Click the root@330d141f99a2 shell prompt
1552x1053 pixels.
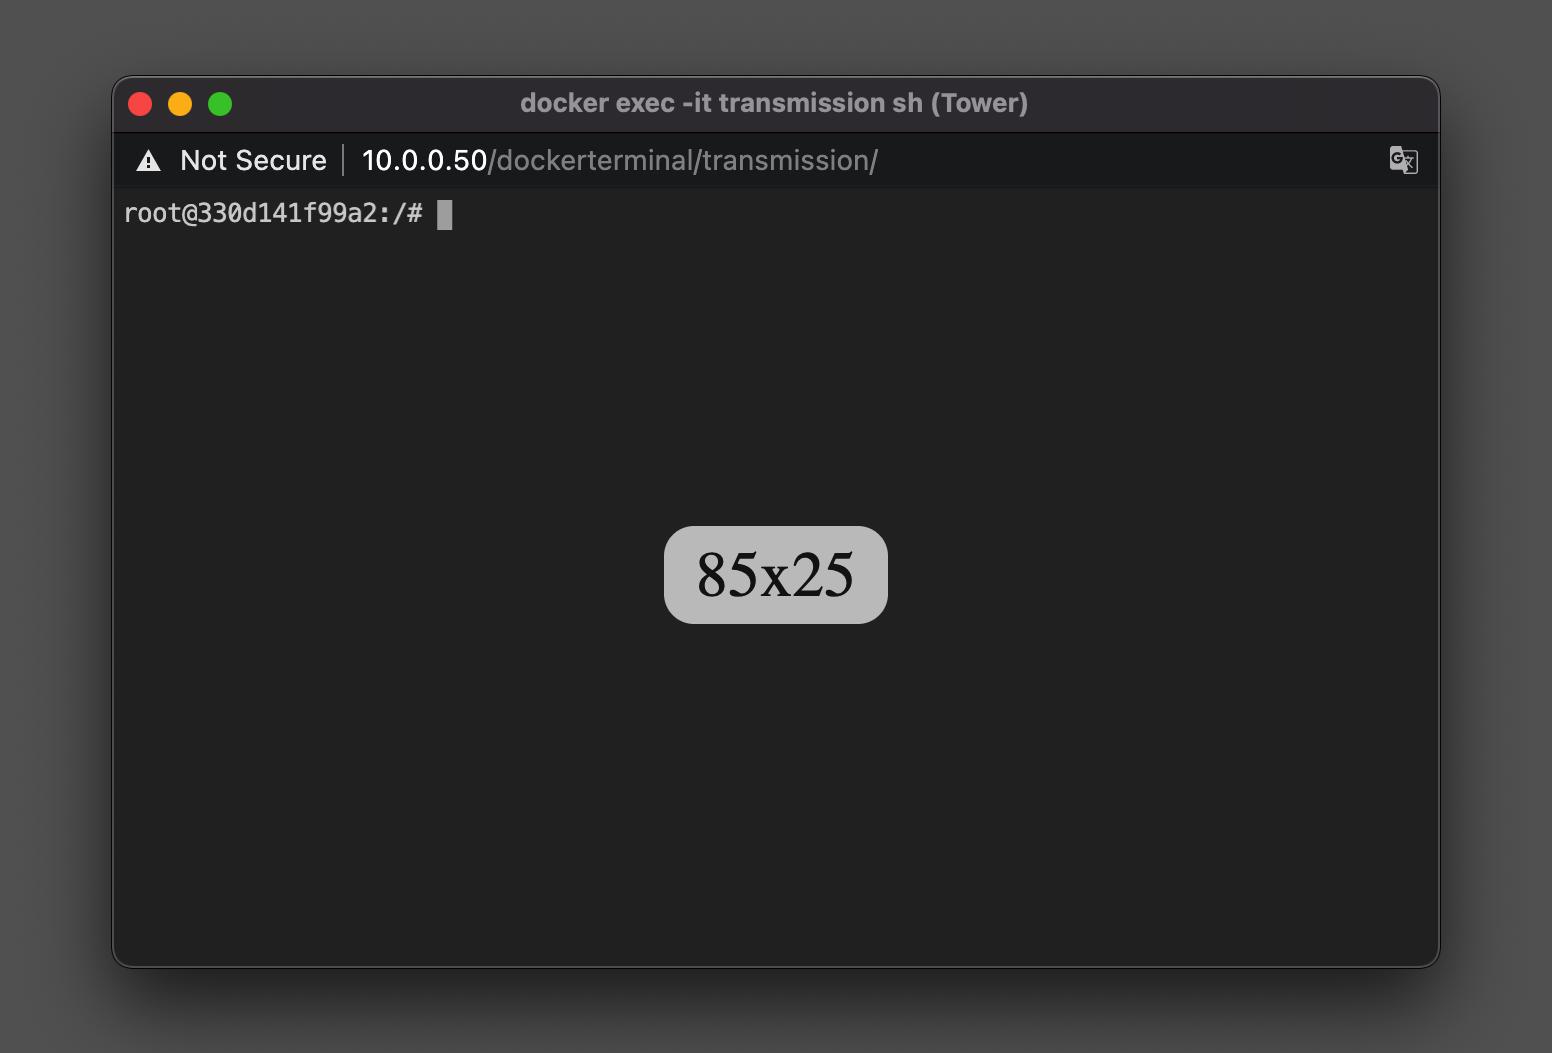[x=273, y=214]
